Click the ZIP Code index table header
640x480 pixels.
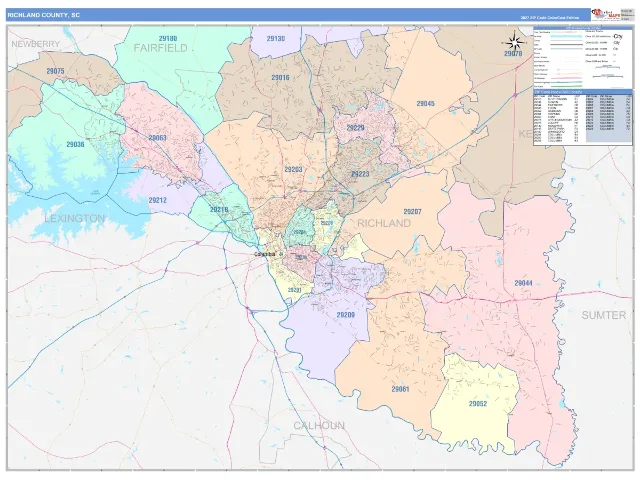pos(582,92)
